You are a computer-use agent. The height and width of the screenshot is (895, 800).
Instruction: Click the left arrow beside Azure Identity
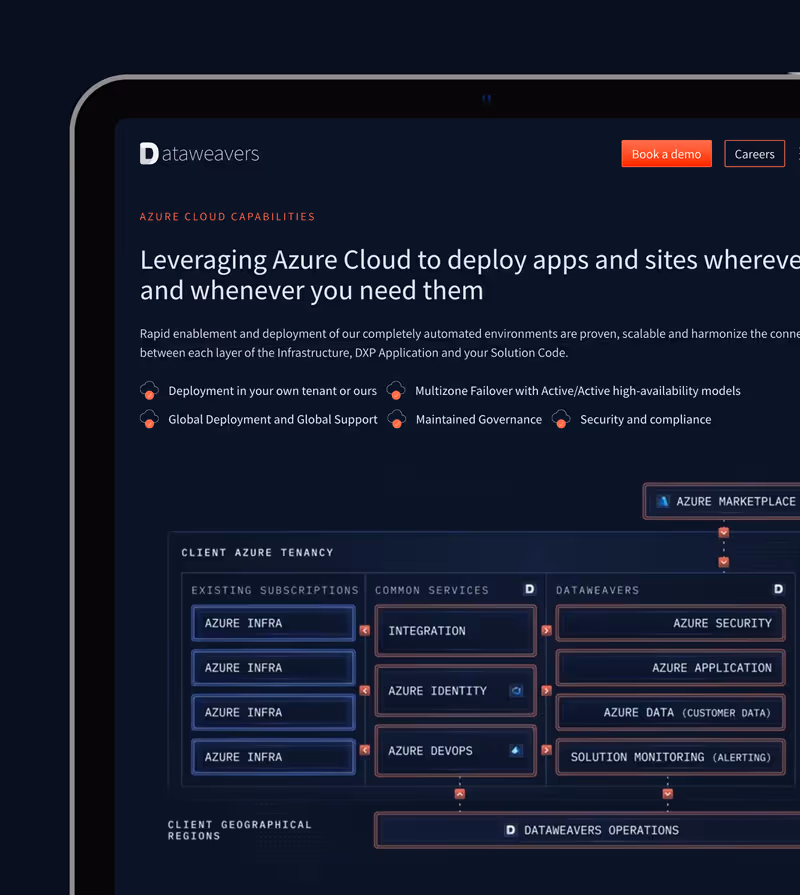point(365,691)
